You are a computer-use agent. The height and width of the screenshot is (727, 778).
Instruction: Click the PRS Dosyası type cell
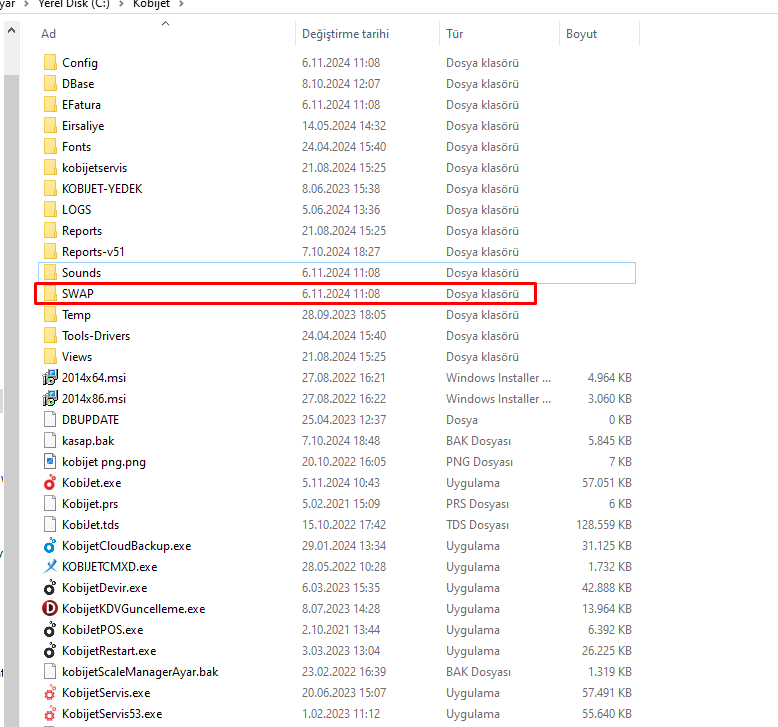[477, 504]
